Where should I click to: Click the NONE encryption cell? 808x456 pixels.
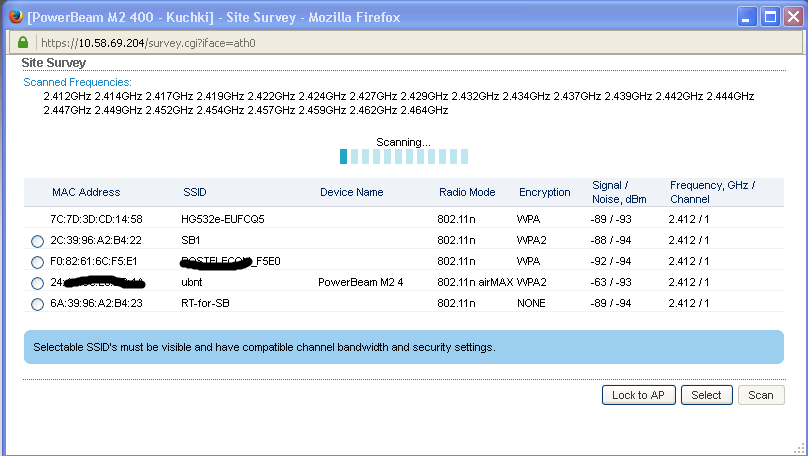[531, 303]
